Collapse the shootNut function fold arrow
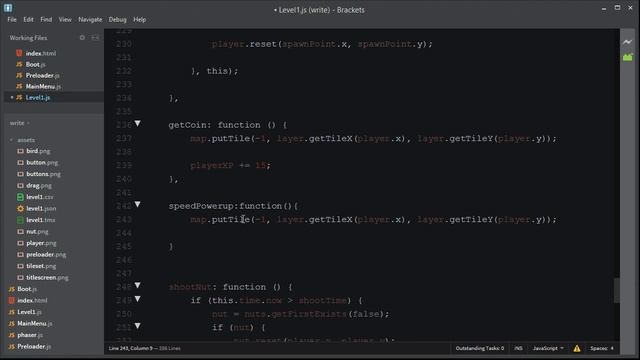The width and height of the screenshot is (640, 360). point(138,285)
